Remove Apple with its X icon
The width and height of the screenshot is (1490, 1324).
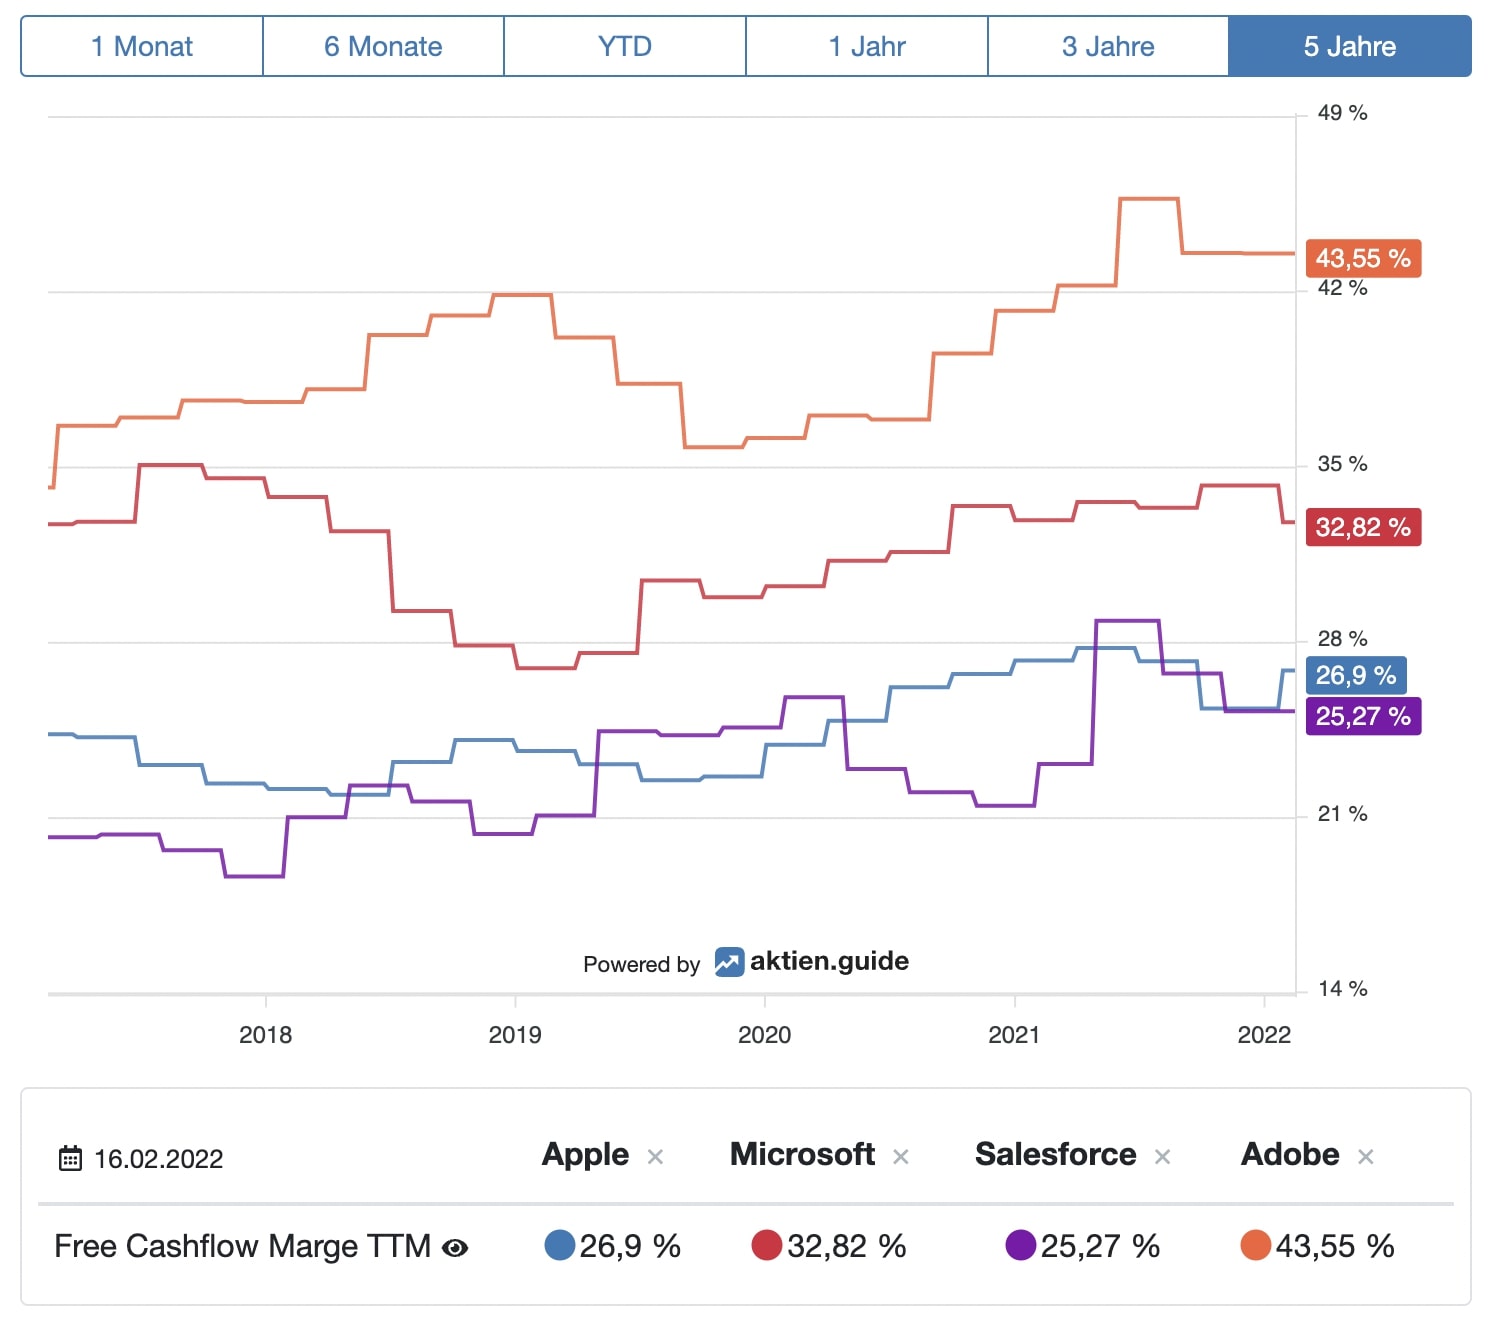pos(655,1157)
